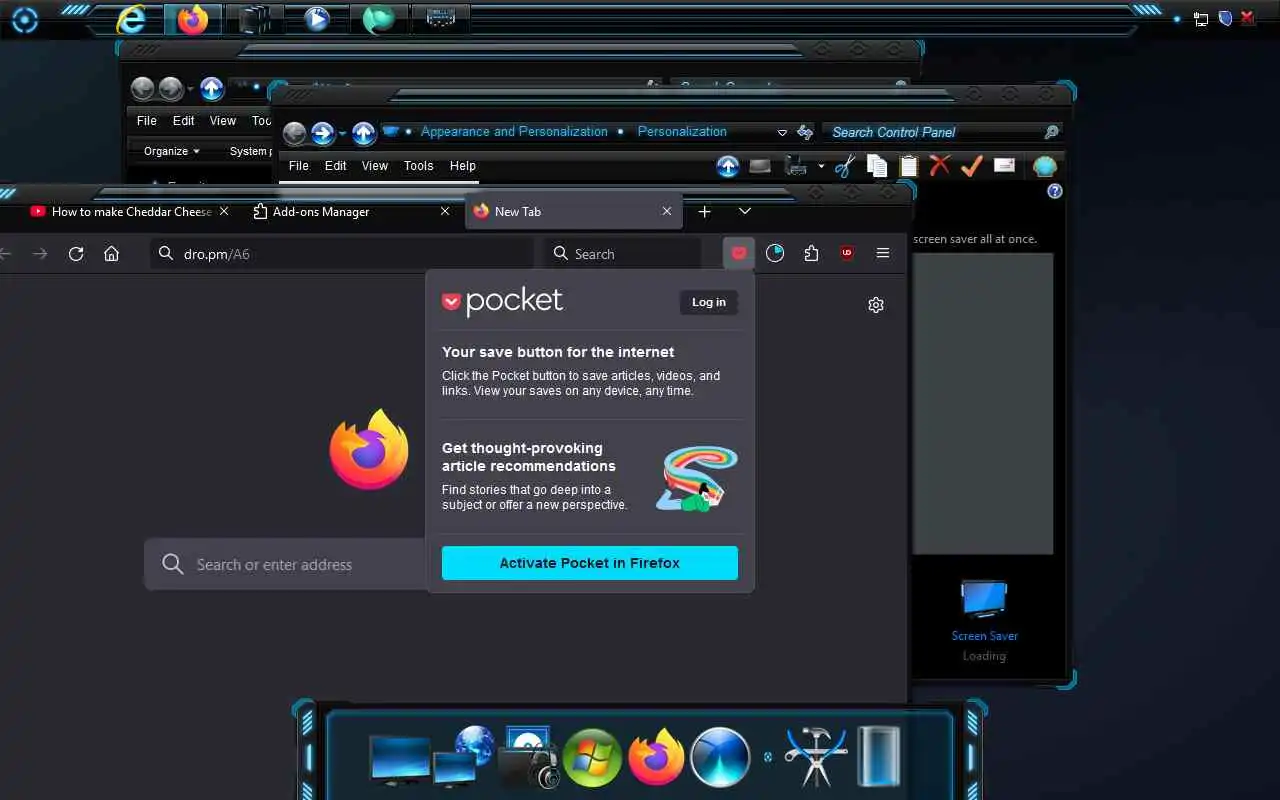The height and width of the screenshot is (800, 1280).
Task: Open the Windows logo orb in the dock
Action: (592, 757)
